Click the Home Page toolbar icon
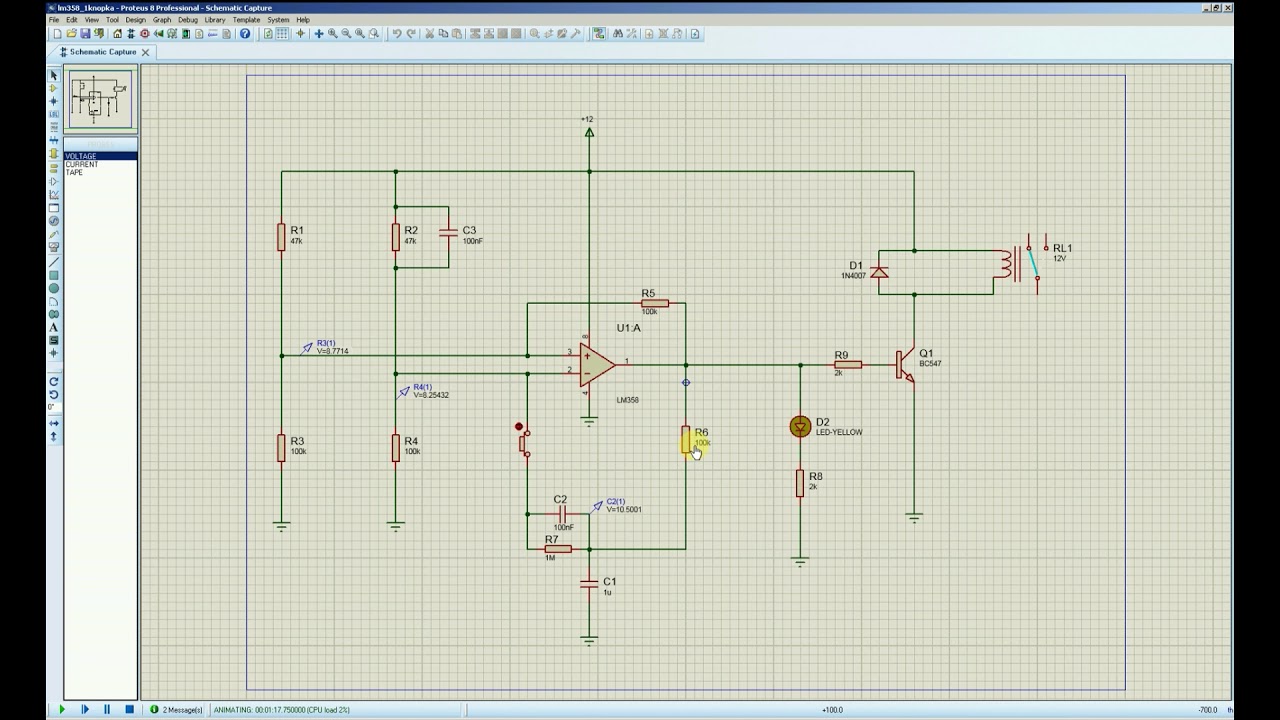This screenshot has height=720, width=1280. tap(117, 33)
